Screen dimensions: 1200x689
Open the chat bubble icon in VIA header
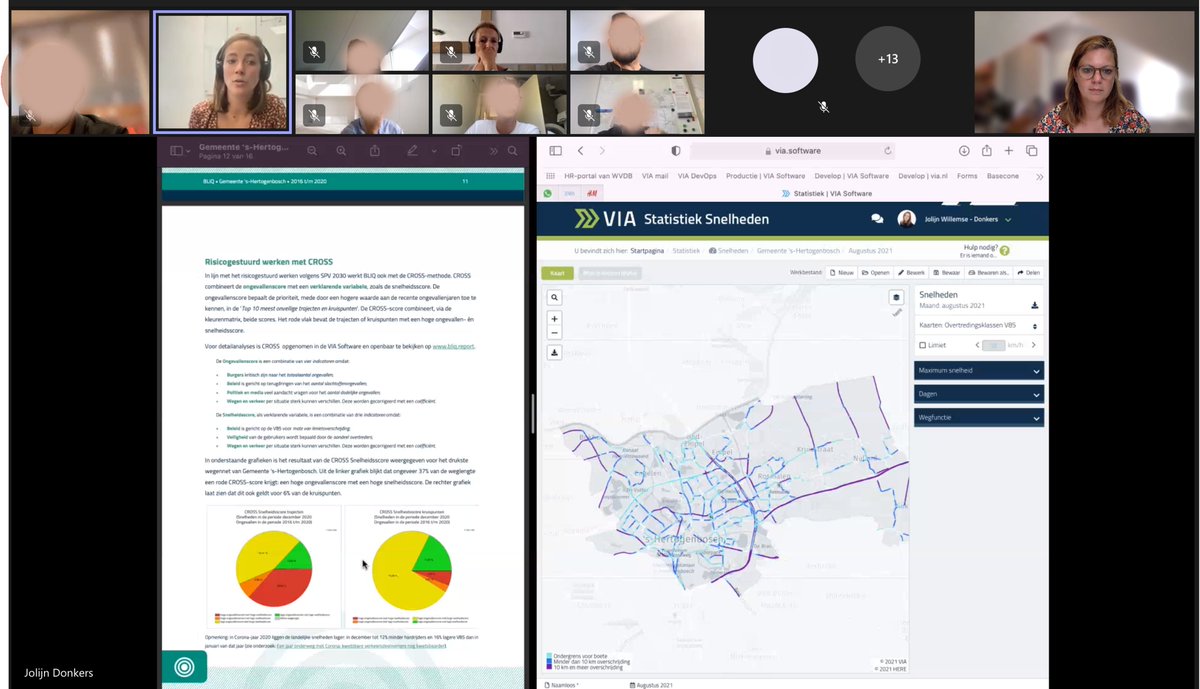coord(877,219)
